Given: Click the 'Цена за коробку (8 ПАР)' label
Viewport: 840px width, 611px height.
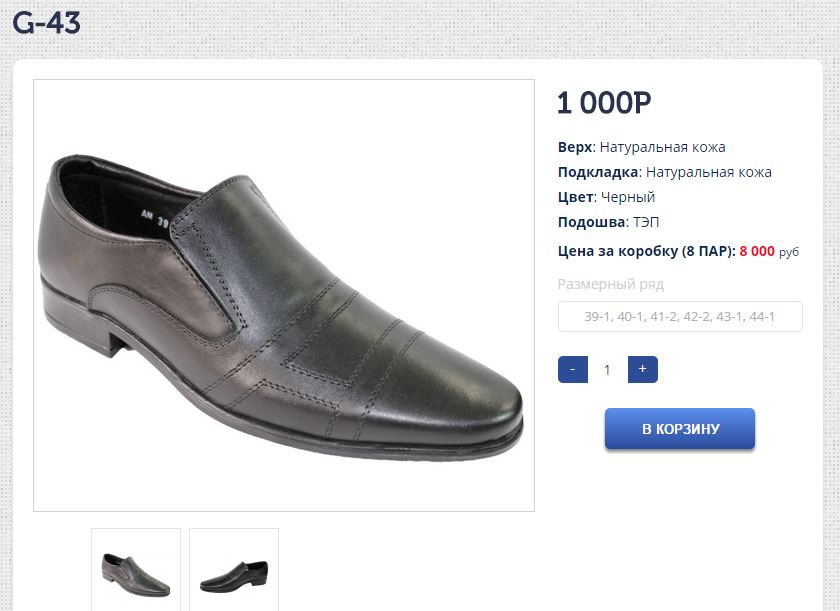Looking at the screenshot, I should click(x=646, y=251).
